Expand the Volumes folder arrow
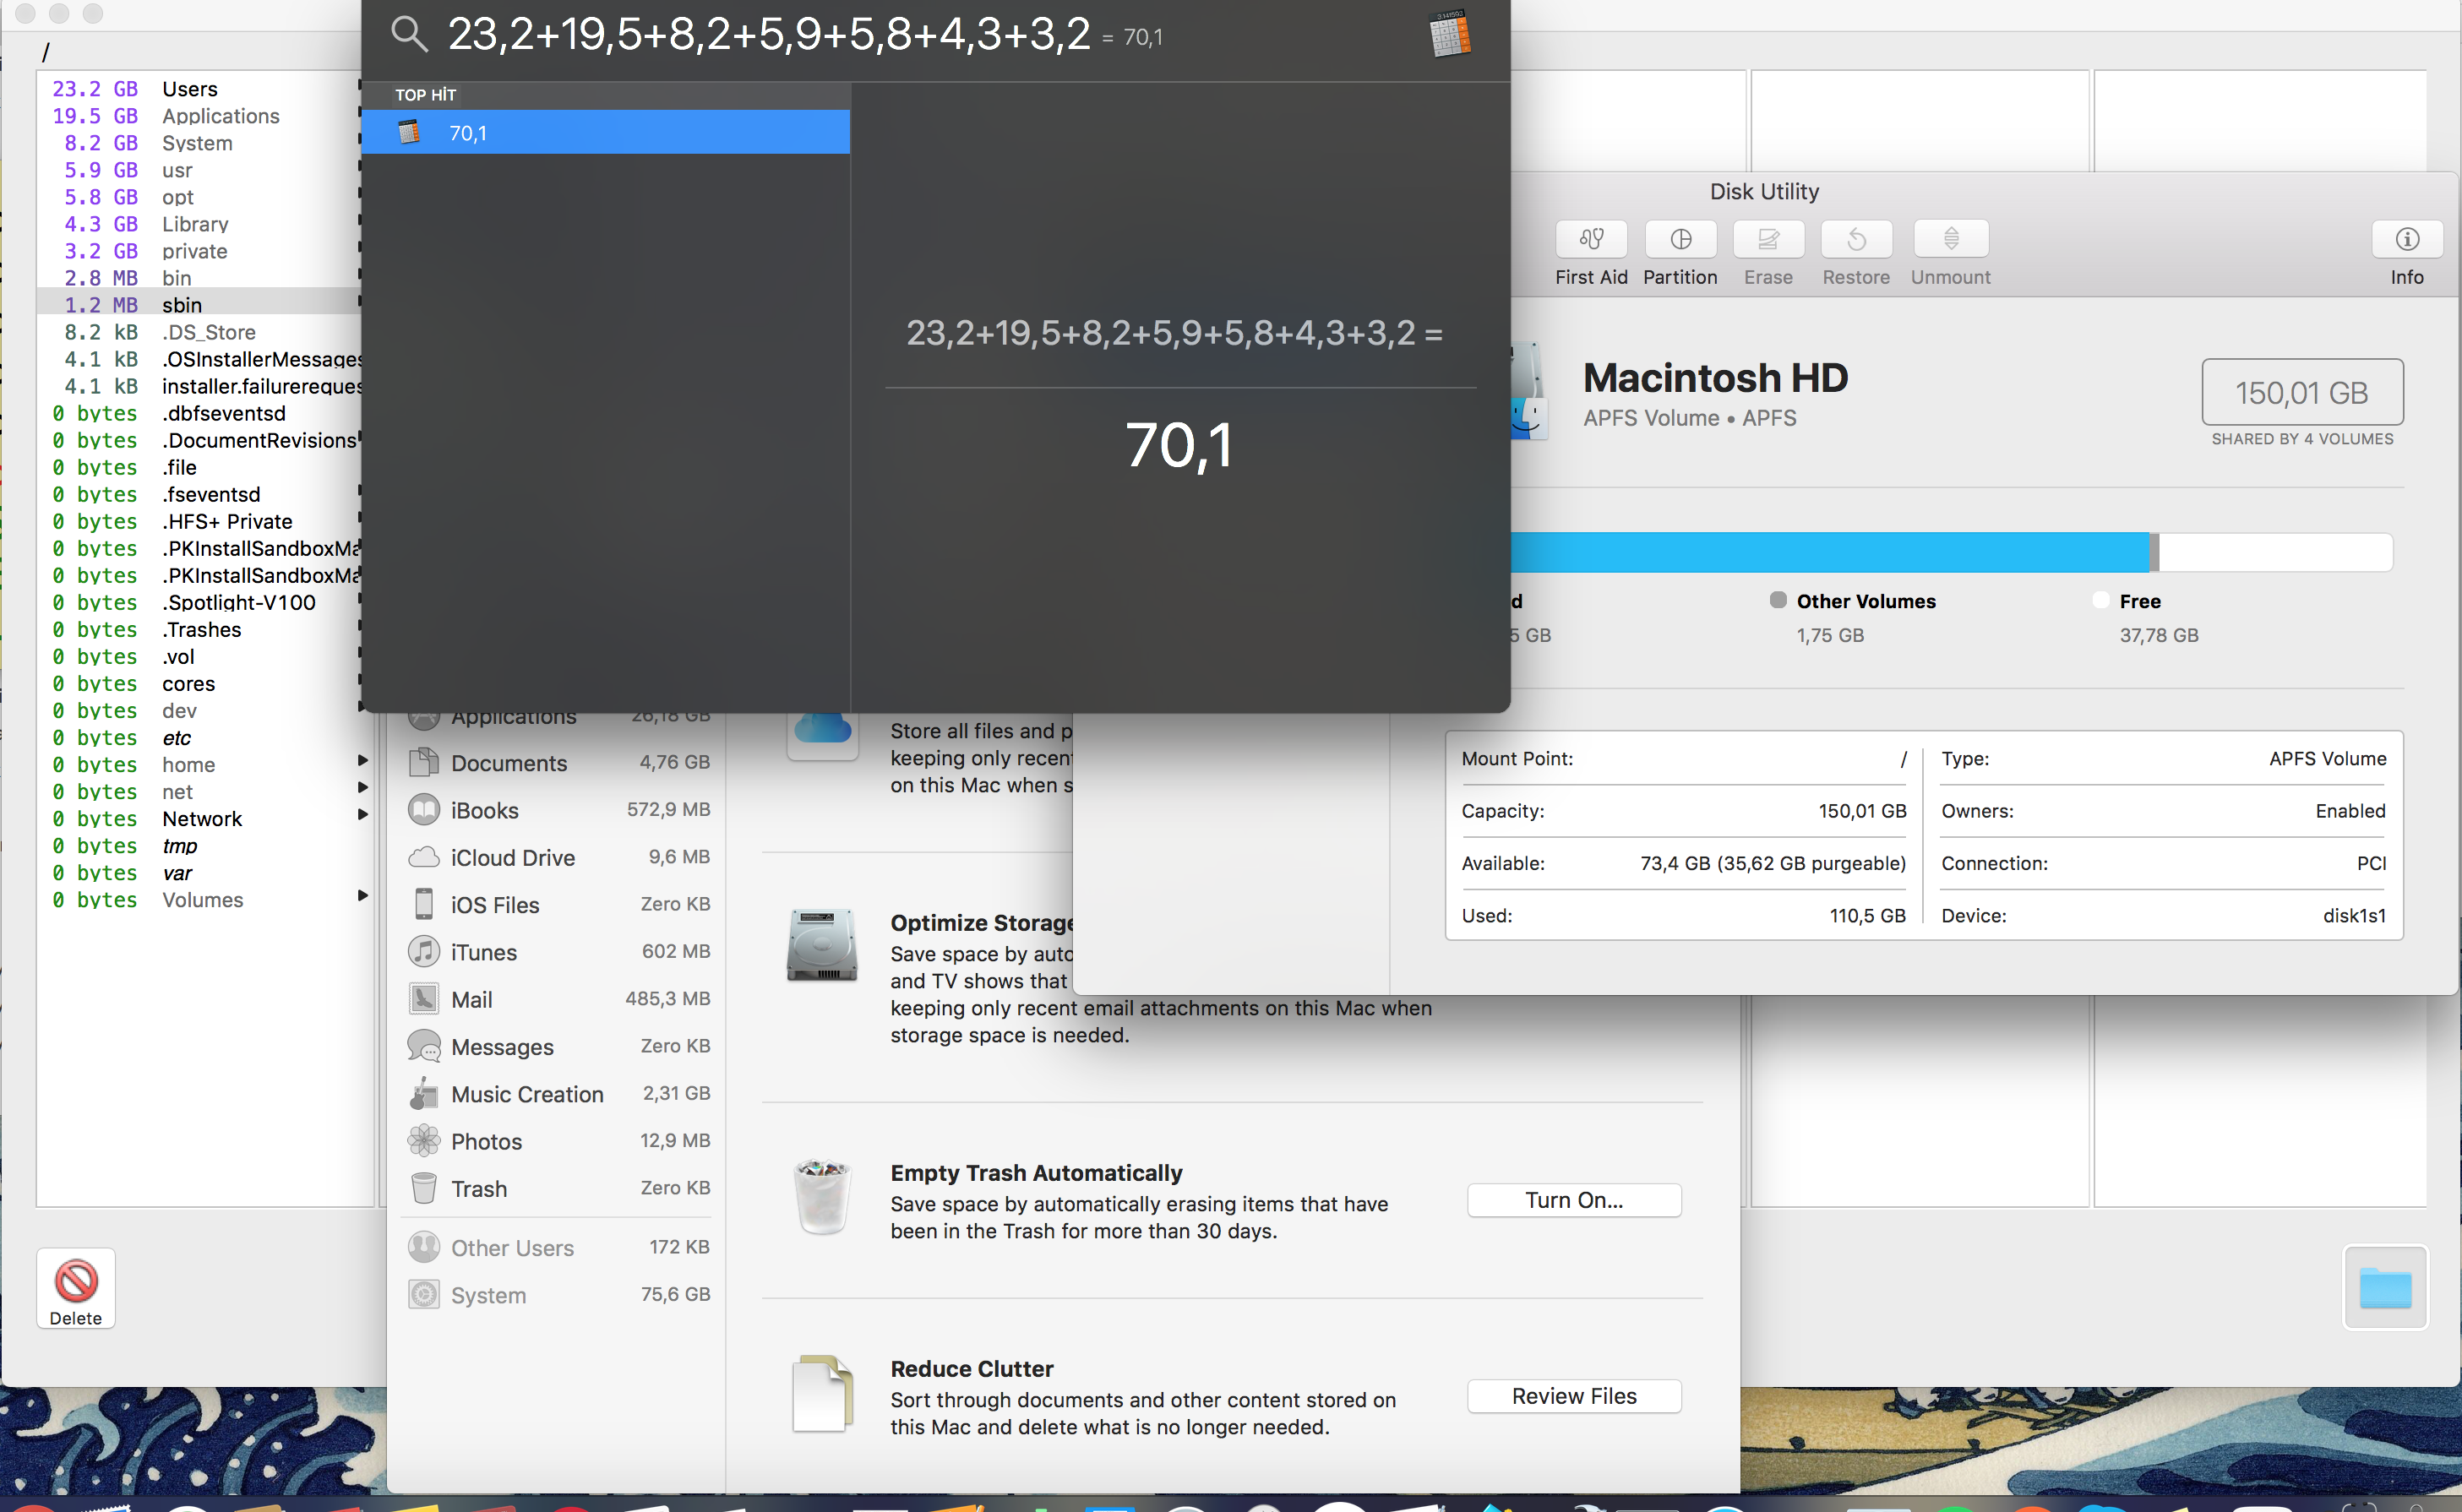Image resolution: width=2462 pixels, height=1512 pixels. tap(363, 897)
